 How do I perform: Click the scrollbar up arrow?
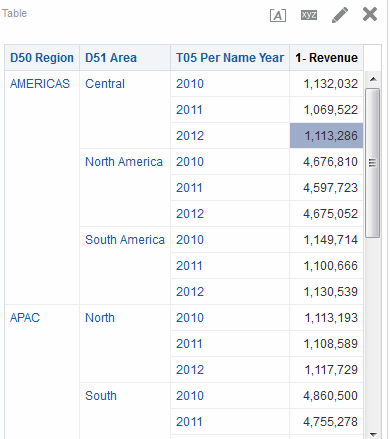coord(373,79)
